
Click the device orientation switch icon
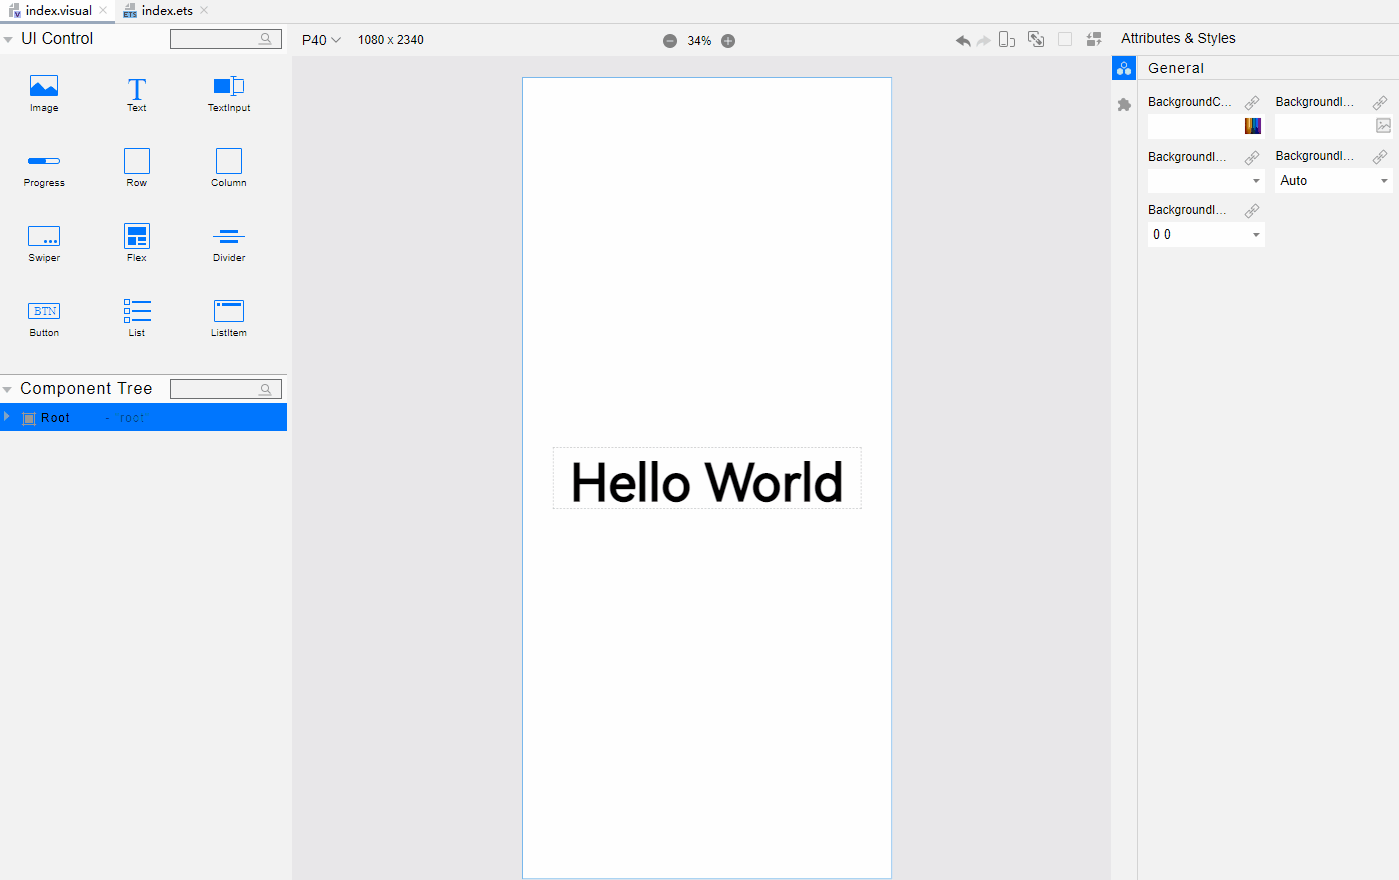(1007, 40)
